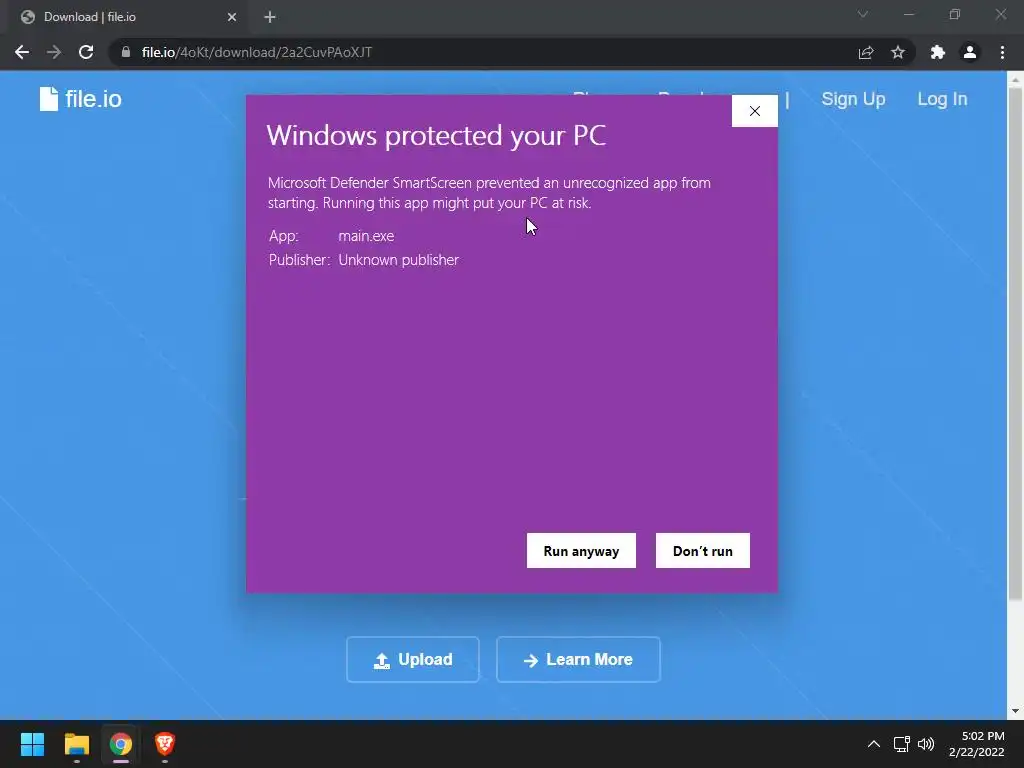The width and height of the screenshot is (1024, 768).
Task: Click the Log In link
Action: [x=942, y=99]
